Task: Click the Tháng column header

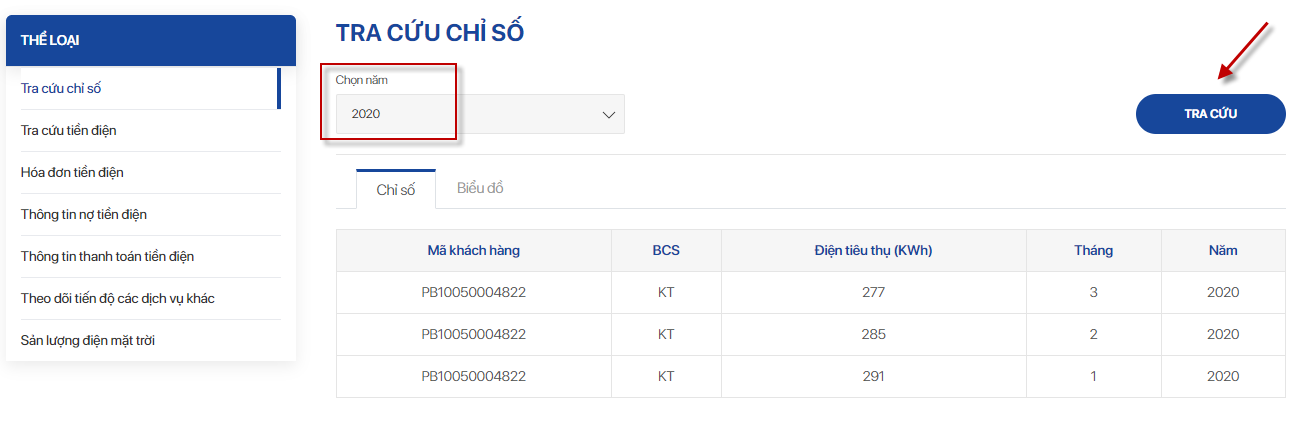Action: (x=1093, y=251)
